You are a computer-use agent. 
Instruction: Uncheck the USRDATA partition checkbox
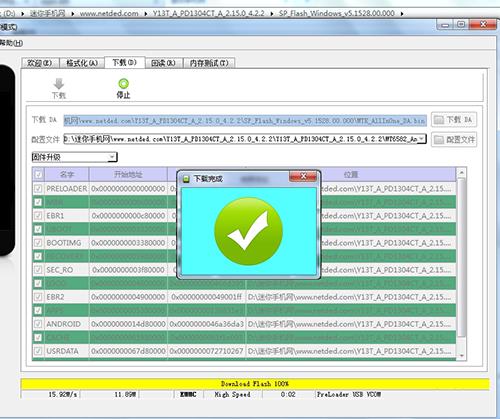(38, 351)
